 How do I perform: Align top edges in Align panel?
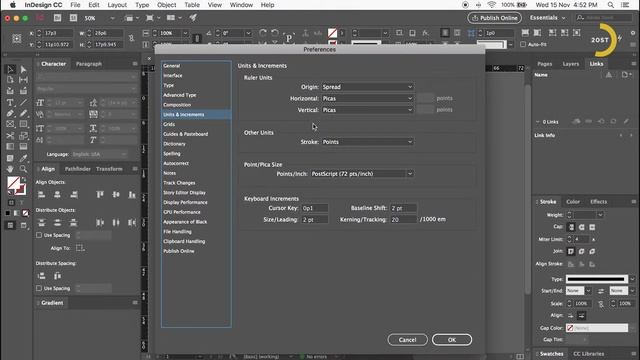coord(100,195)
